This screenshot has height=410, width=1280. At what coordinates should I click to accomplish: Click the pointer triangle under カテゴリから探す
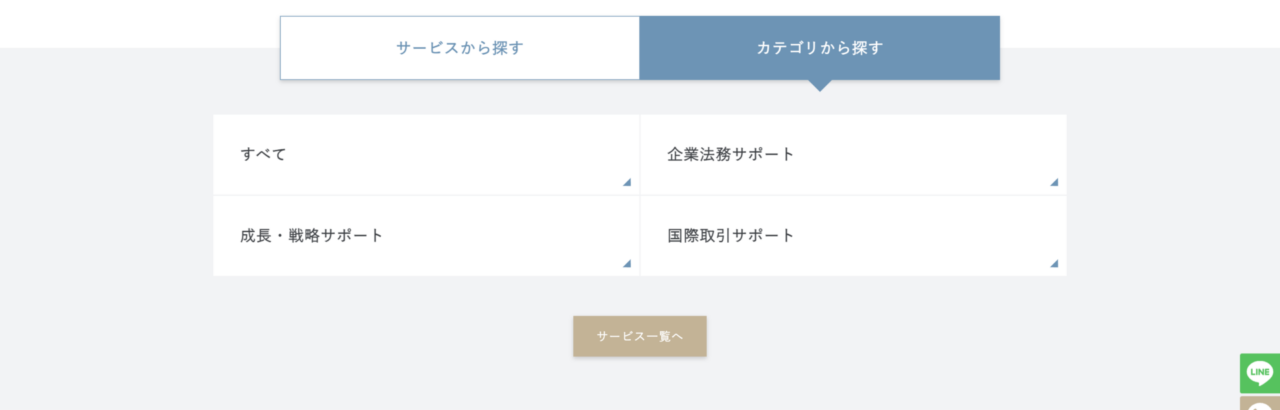click(820, 86)
